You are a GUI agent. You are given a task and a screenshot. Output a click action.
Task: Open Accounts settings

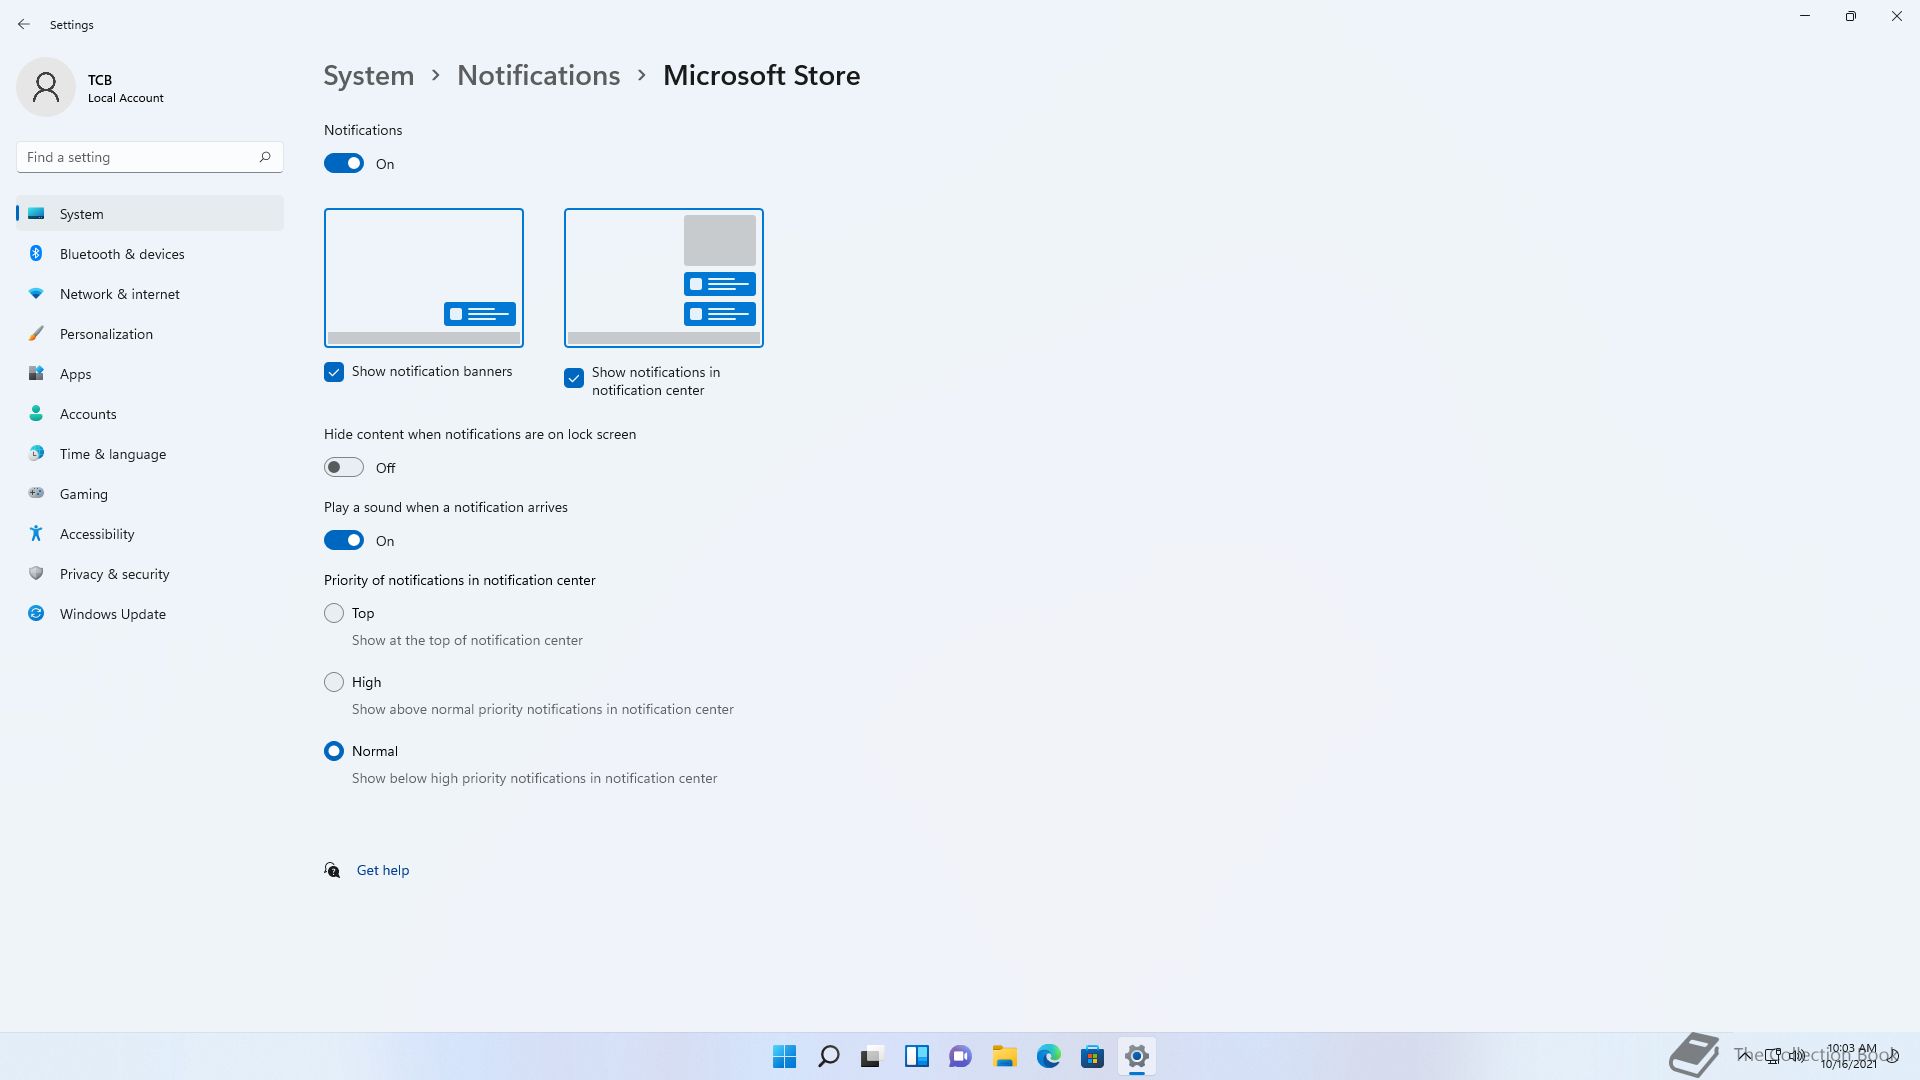(x=150, y=414)
